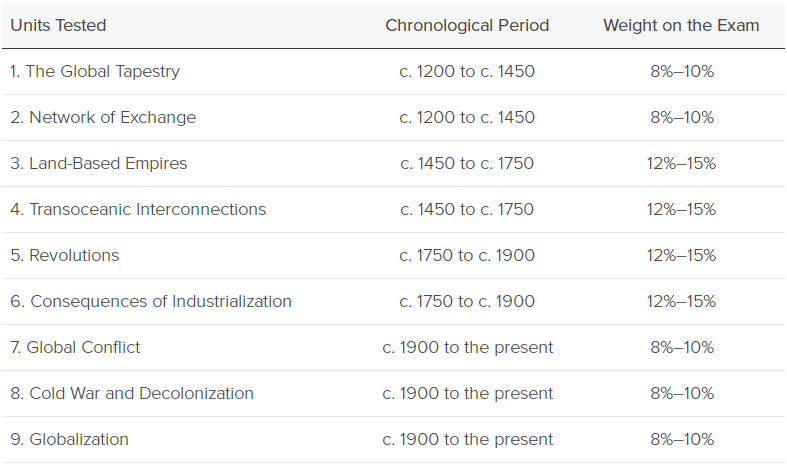The height and width of the screenshot is (468, 787).
Task: Select the Globalization unit entry
Action: click(x=69, y=439)
